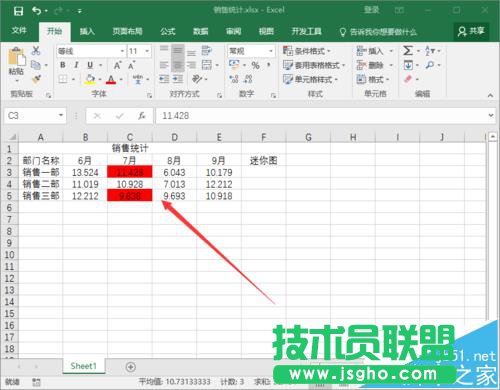Save the workbook with the floppy icon
This screenshot has height=390, width=500.
click(18, 11)
